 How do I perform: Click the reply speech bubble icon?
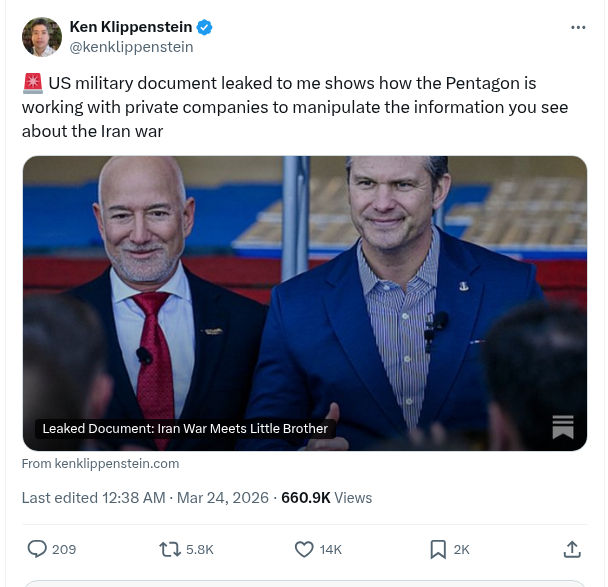click(x=37, y=549)
